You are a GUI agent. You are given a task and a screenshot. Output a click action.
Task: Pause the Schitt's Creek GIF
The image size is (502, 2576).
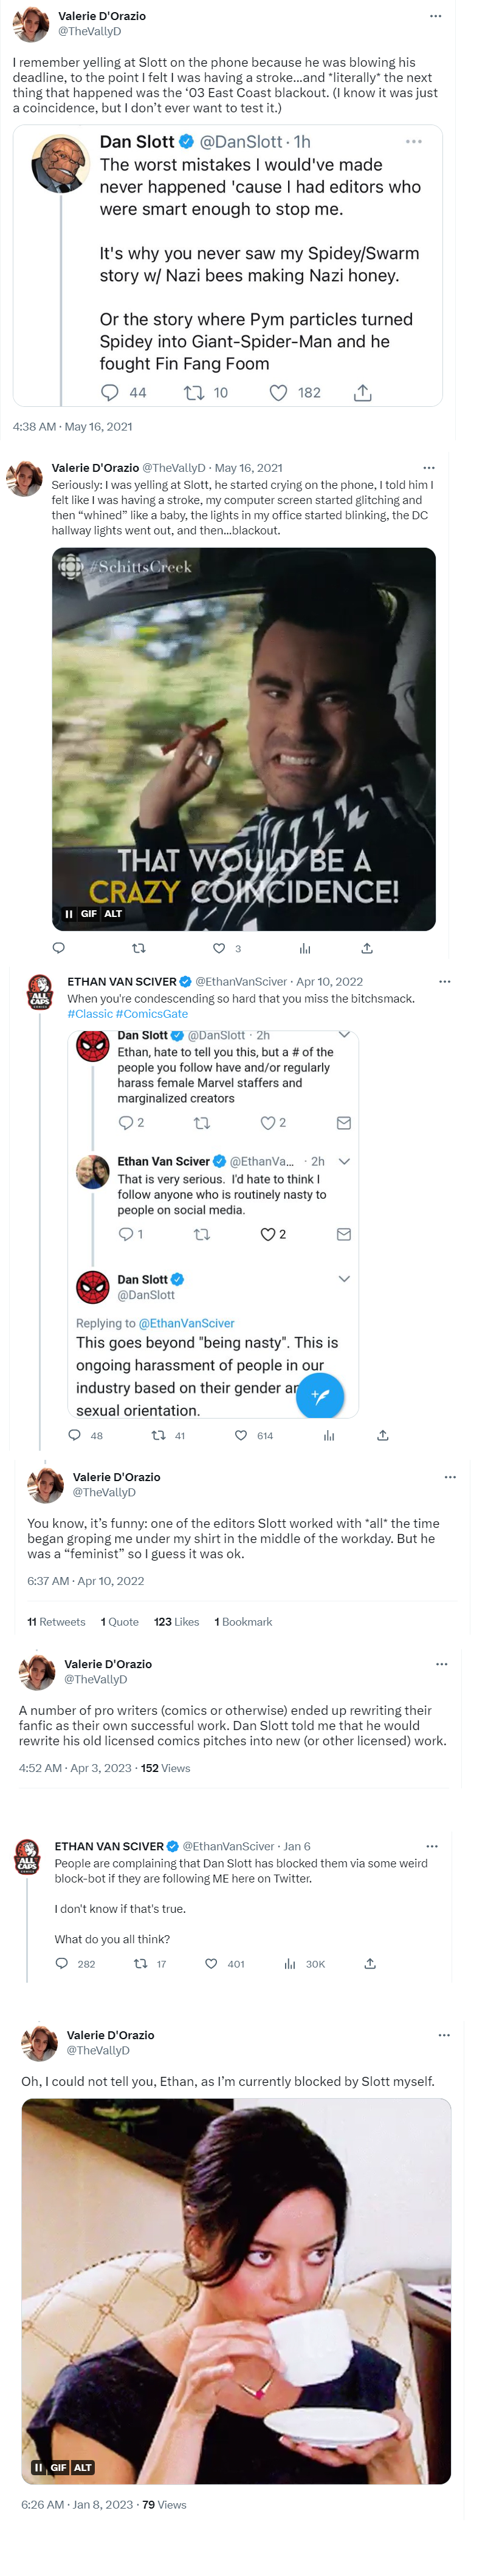(68, 914)
